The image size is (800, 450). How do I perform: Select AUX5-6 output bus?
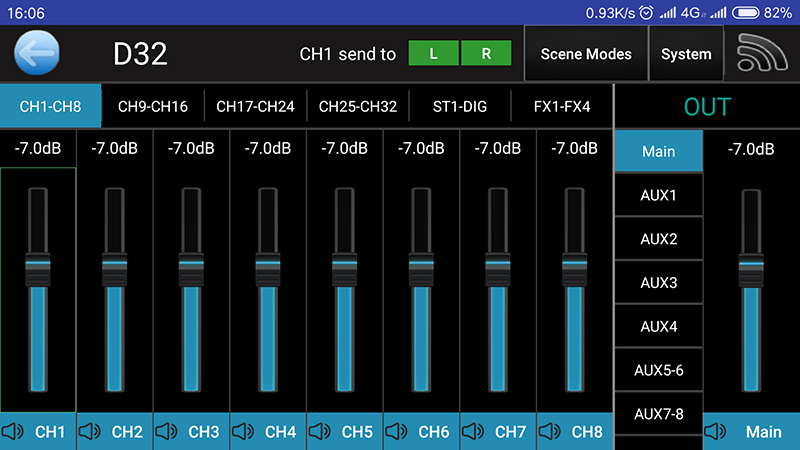click(658, 370)
